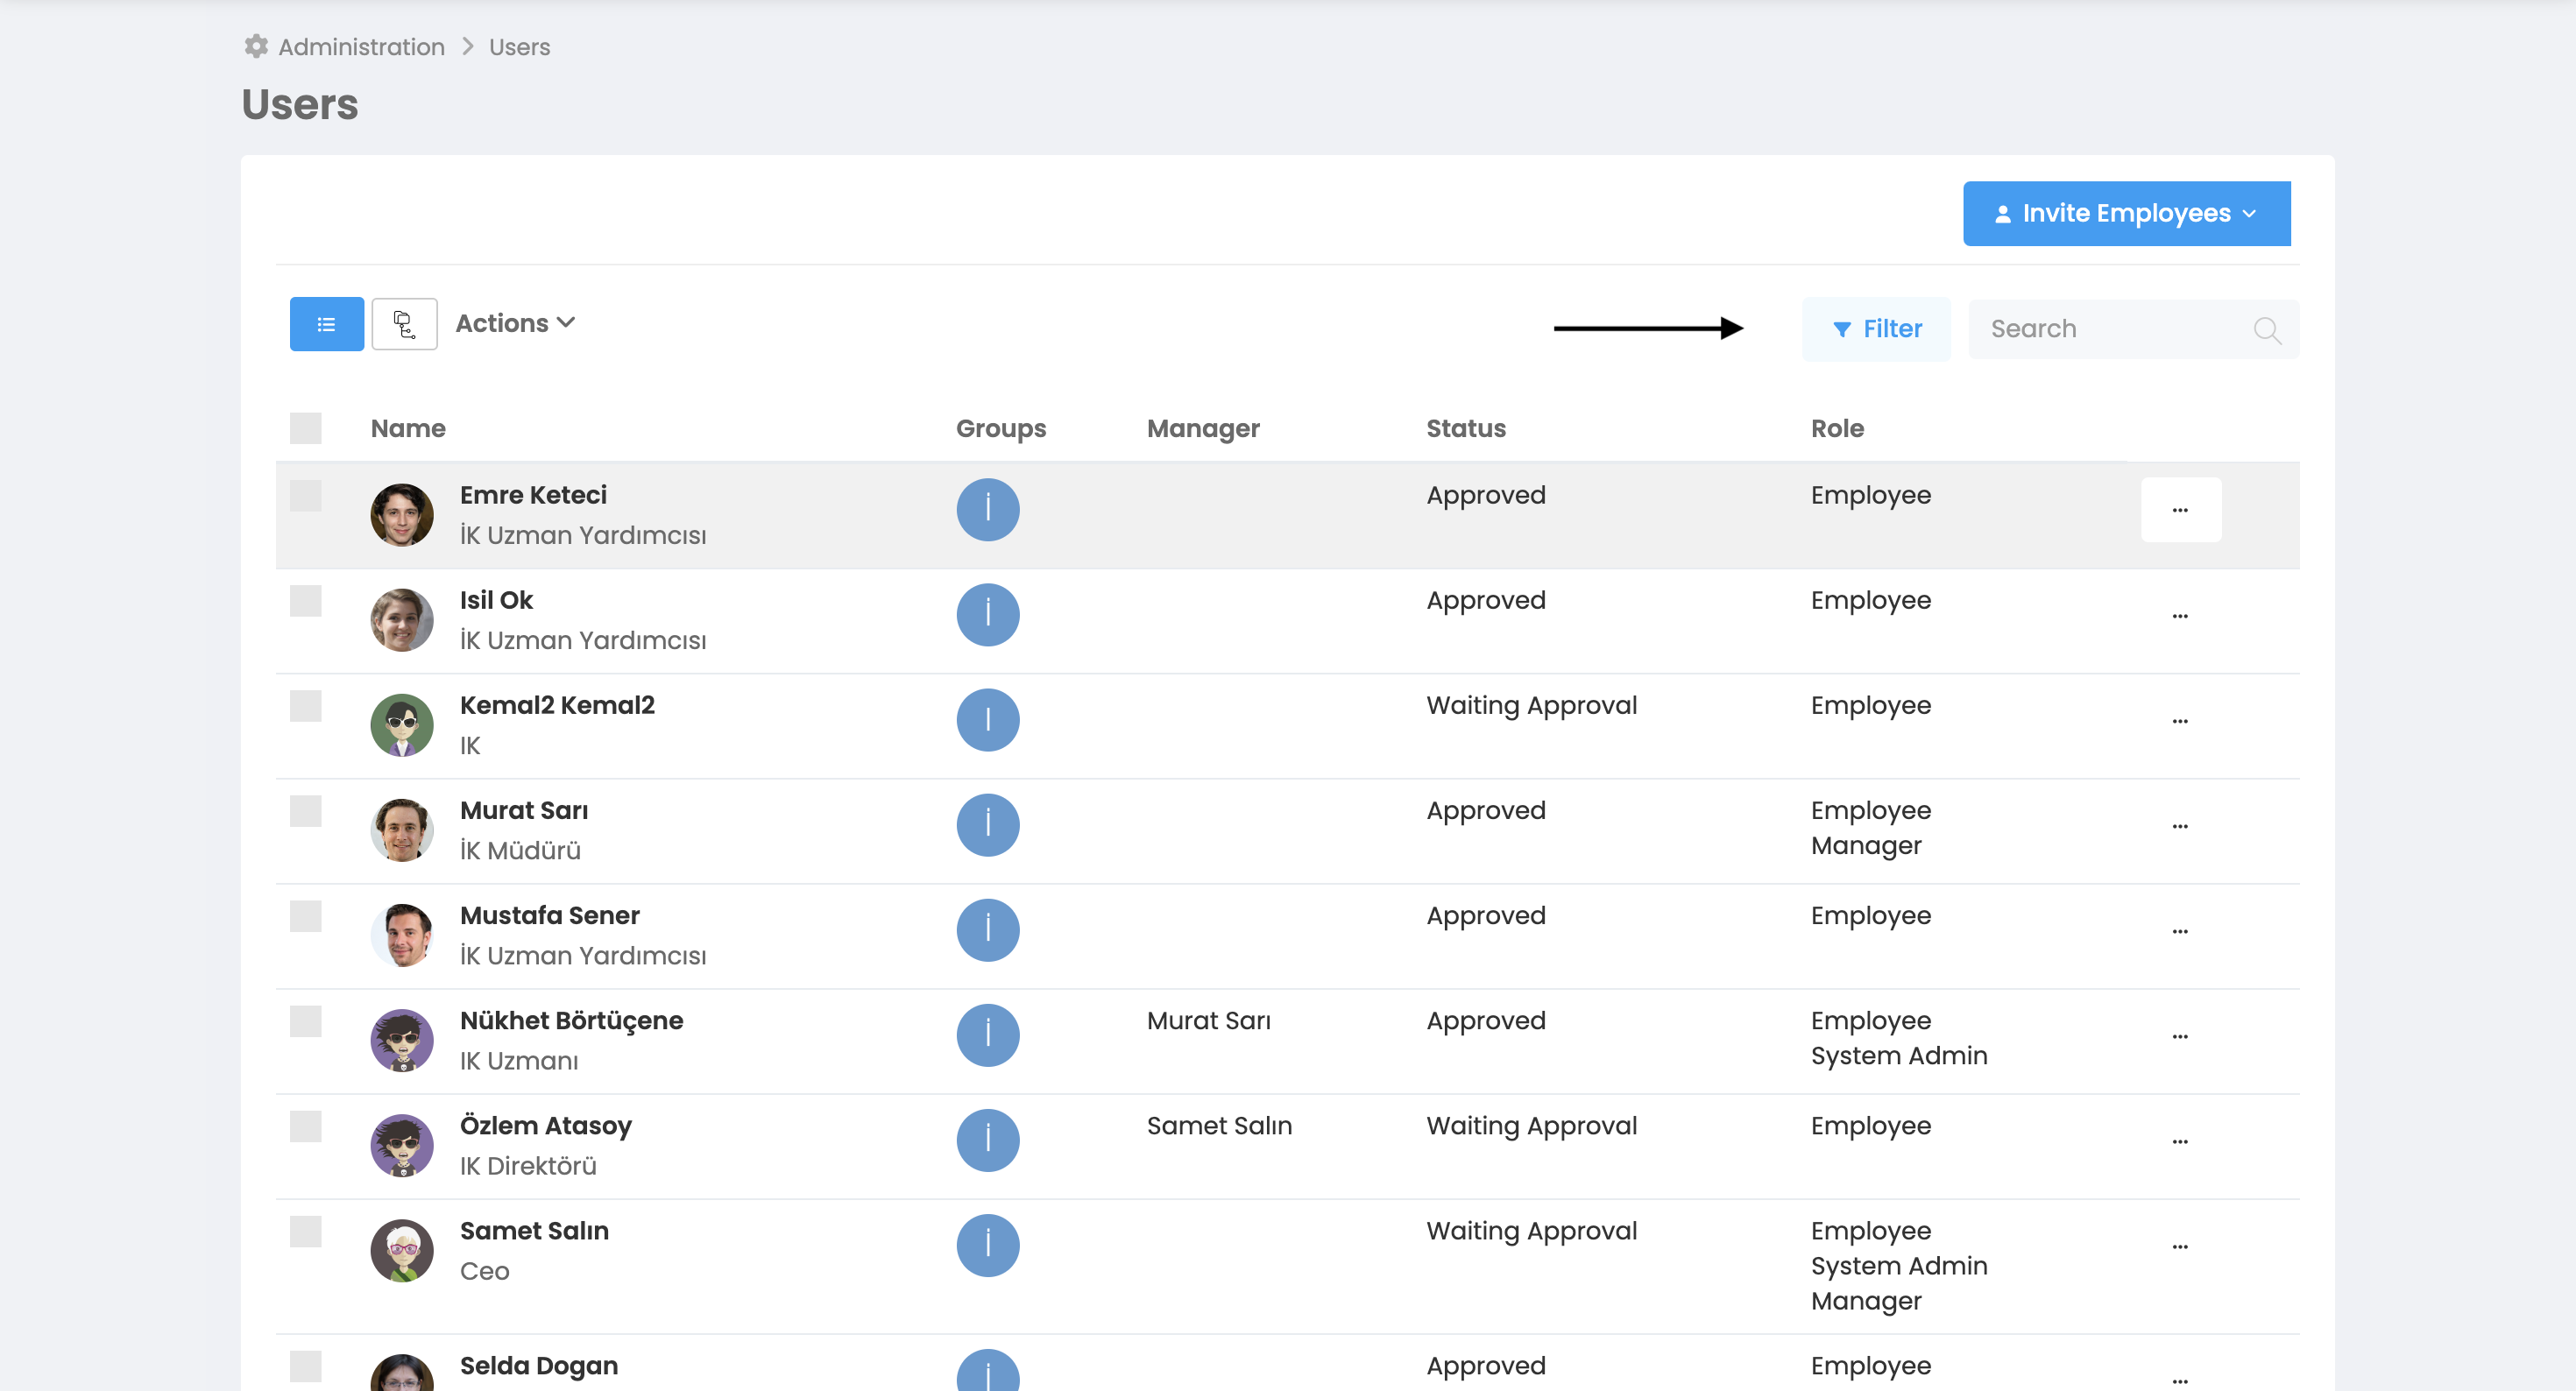The width and height of the screenshot is (2576, 1391).
Task: Select the Isil Ok row checkbox
Action: click(x=306, y=601)
